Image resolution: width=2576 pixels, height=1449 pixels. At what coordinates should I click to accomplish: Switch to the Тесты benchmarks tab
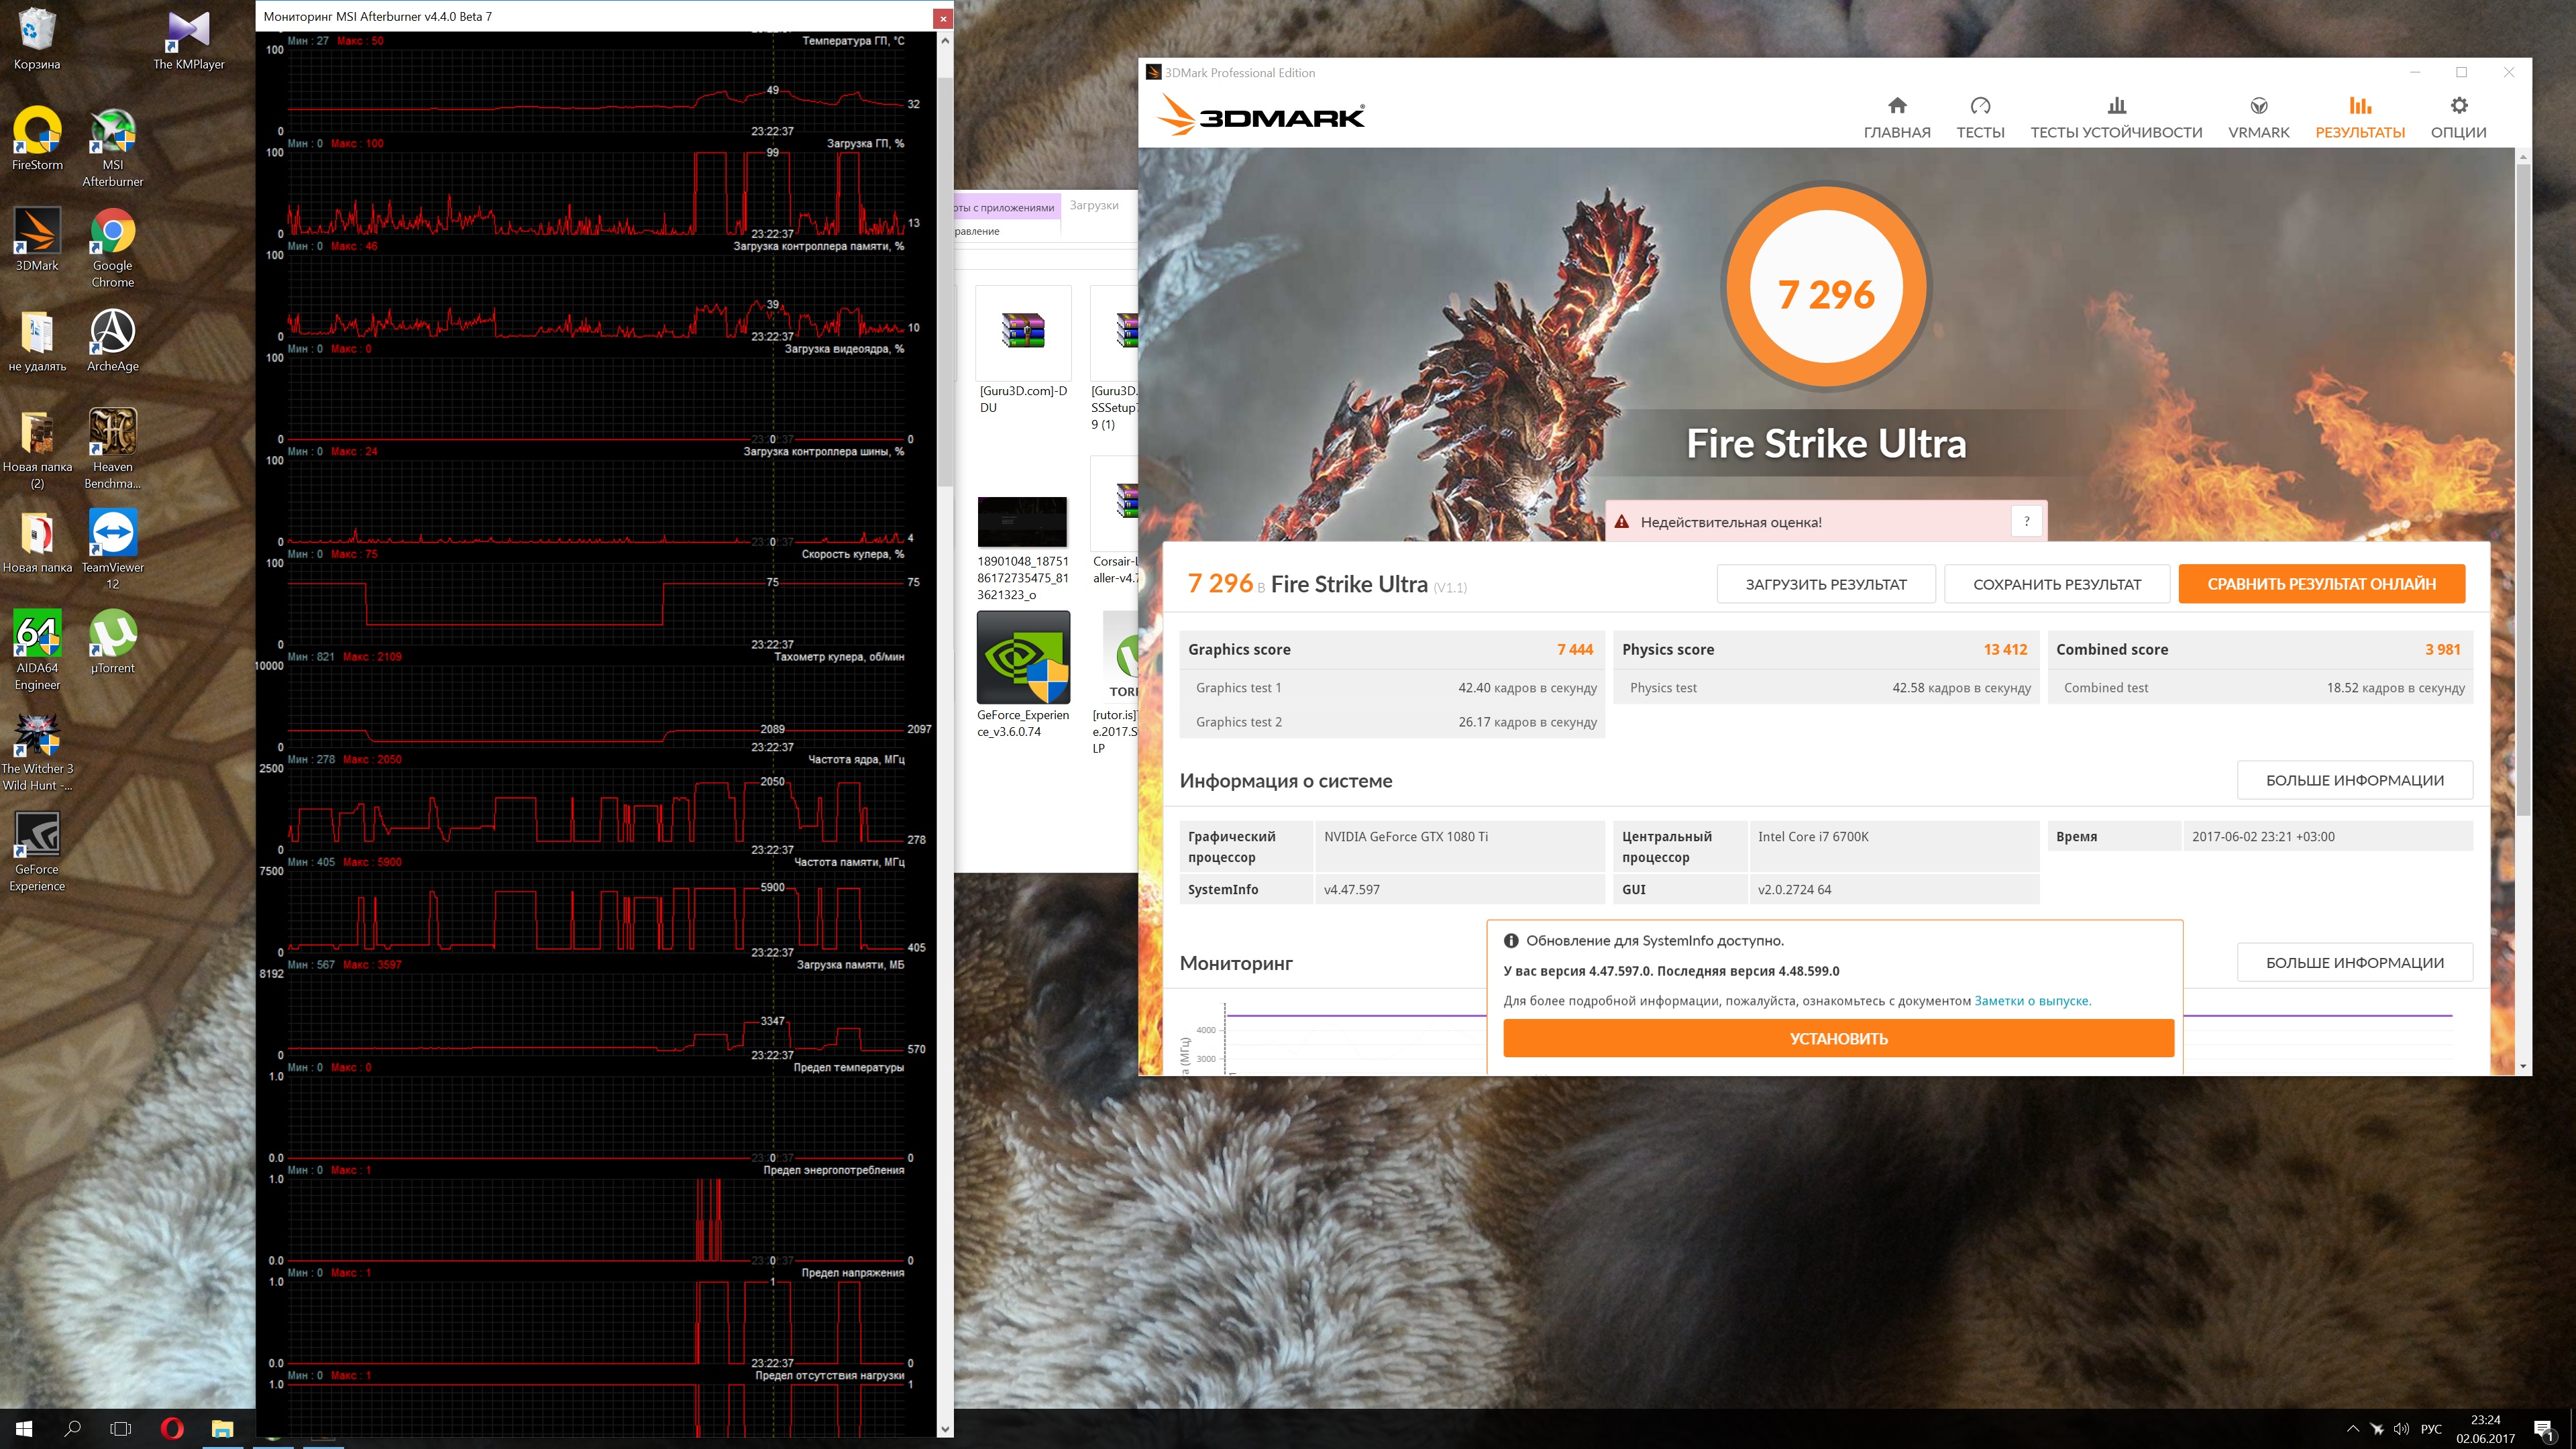click(x=1980, y=117)
